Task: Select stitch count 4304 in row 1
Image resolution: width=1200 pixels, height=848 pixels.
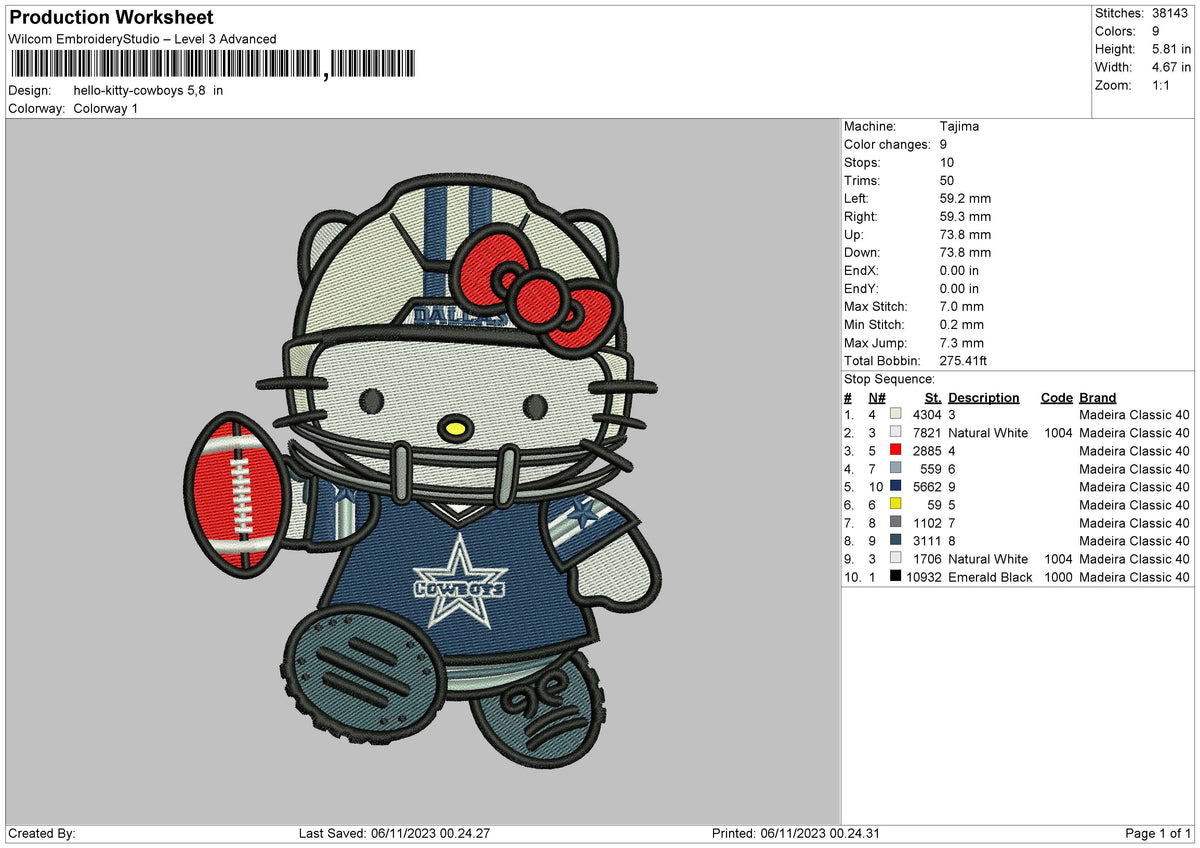Action: pos(927,415)
